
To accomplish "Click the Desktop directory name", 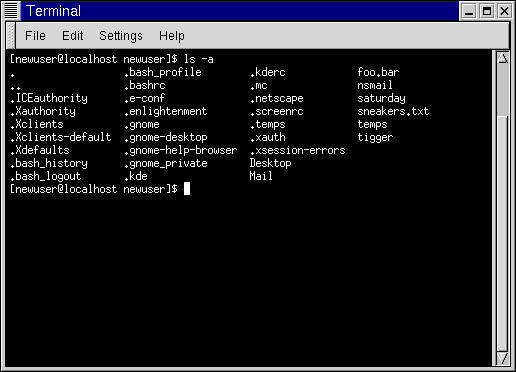I will click(270, 163).
